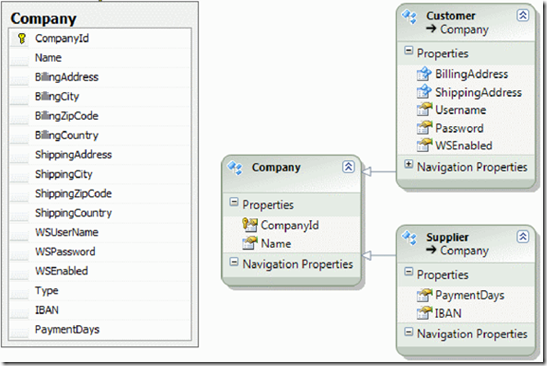Click the complex property icon beside ShippingAddress in Customer
547x366 pixels.
tap(424, 92)
